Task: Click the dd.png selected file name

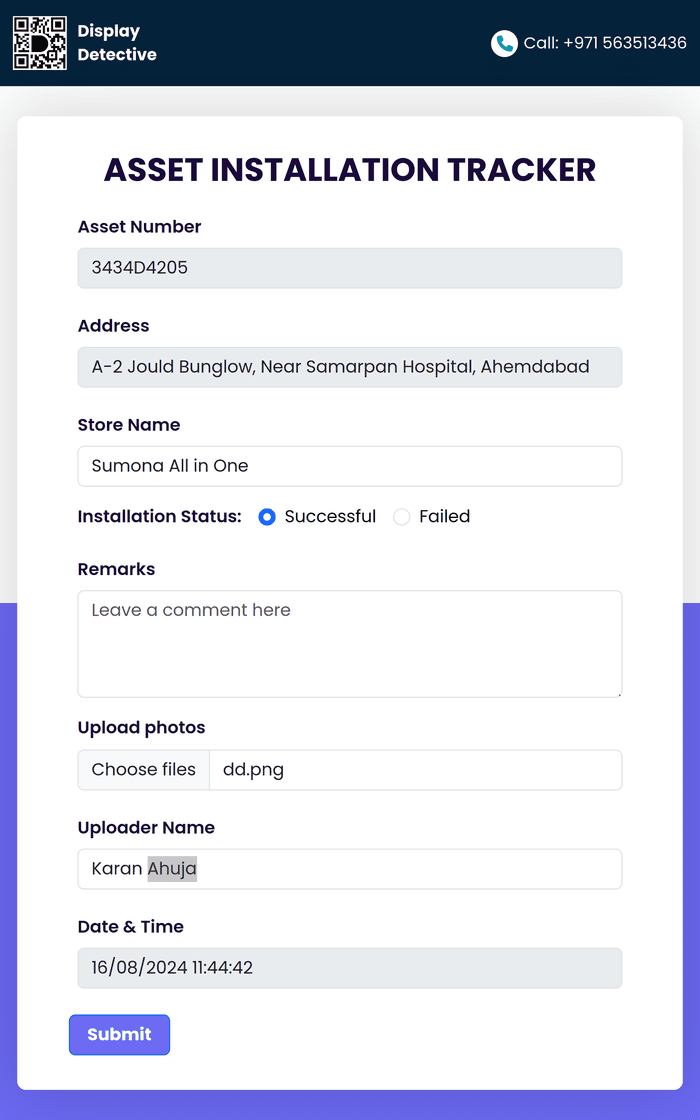Action: click(x=254, y=770)
